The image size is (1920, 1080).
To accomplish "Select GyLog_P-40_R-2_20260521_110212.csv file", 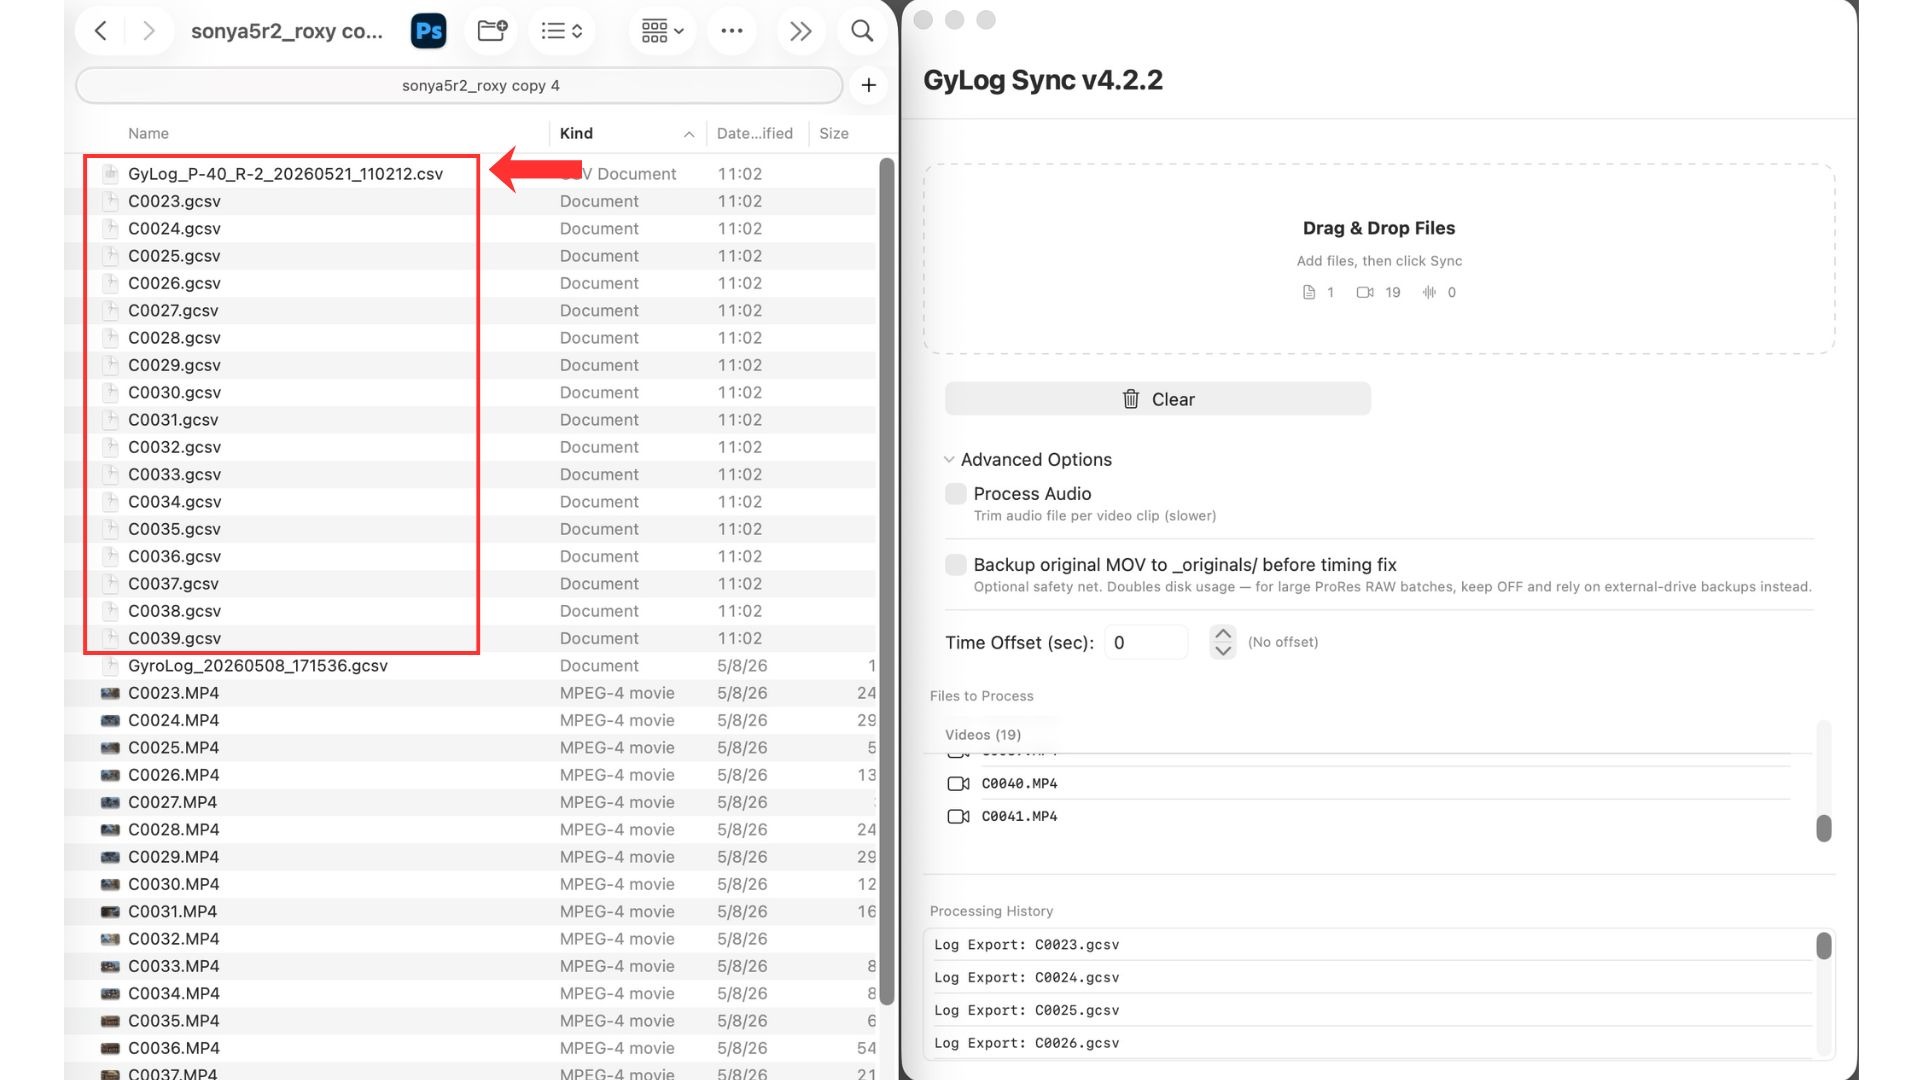I will [x=285, y=174].
